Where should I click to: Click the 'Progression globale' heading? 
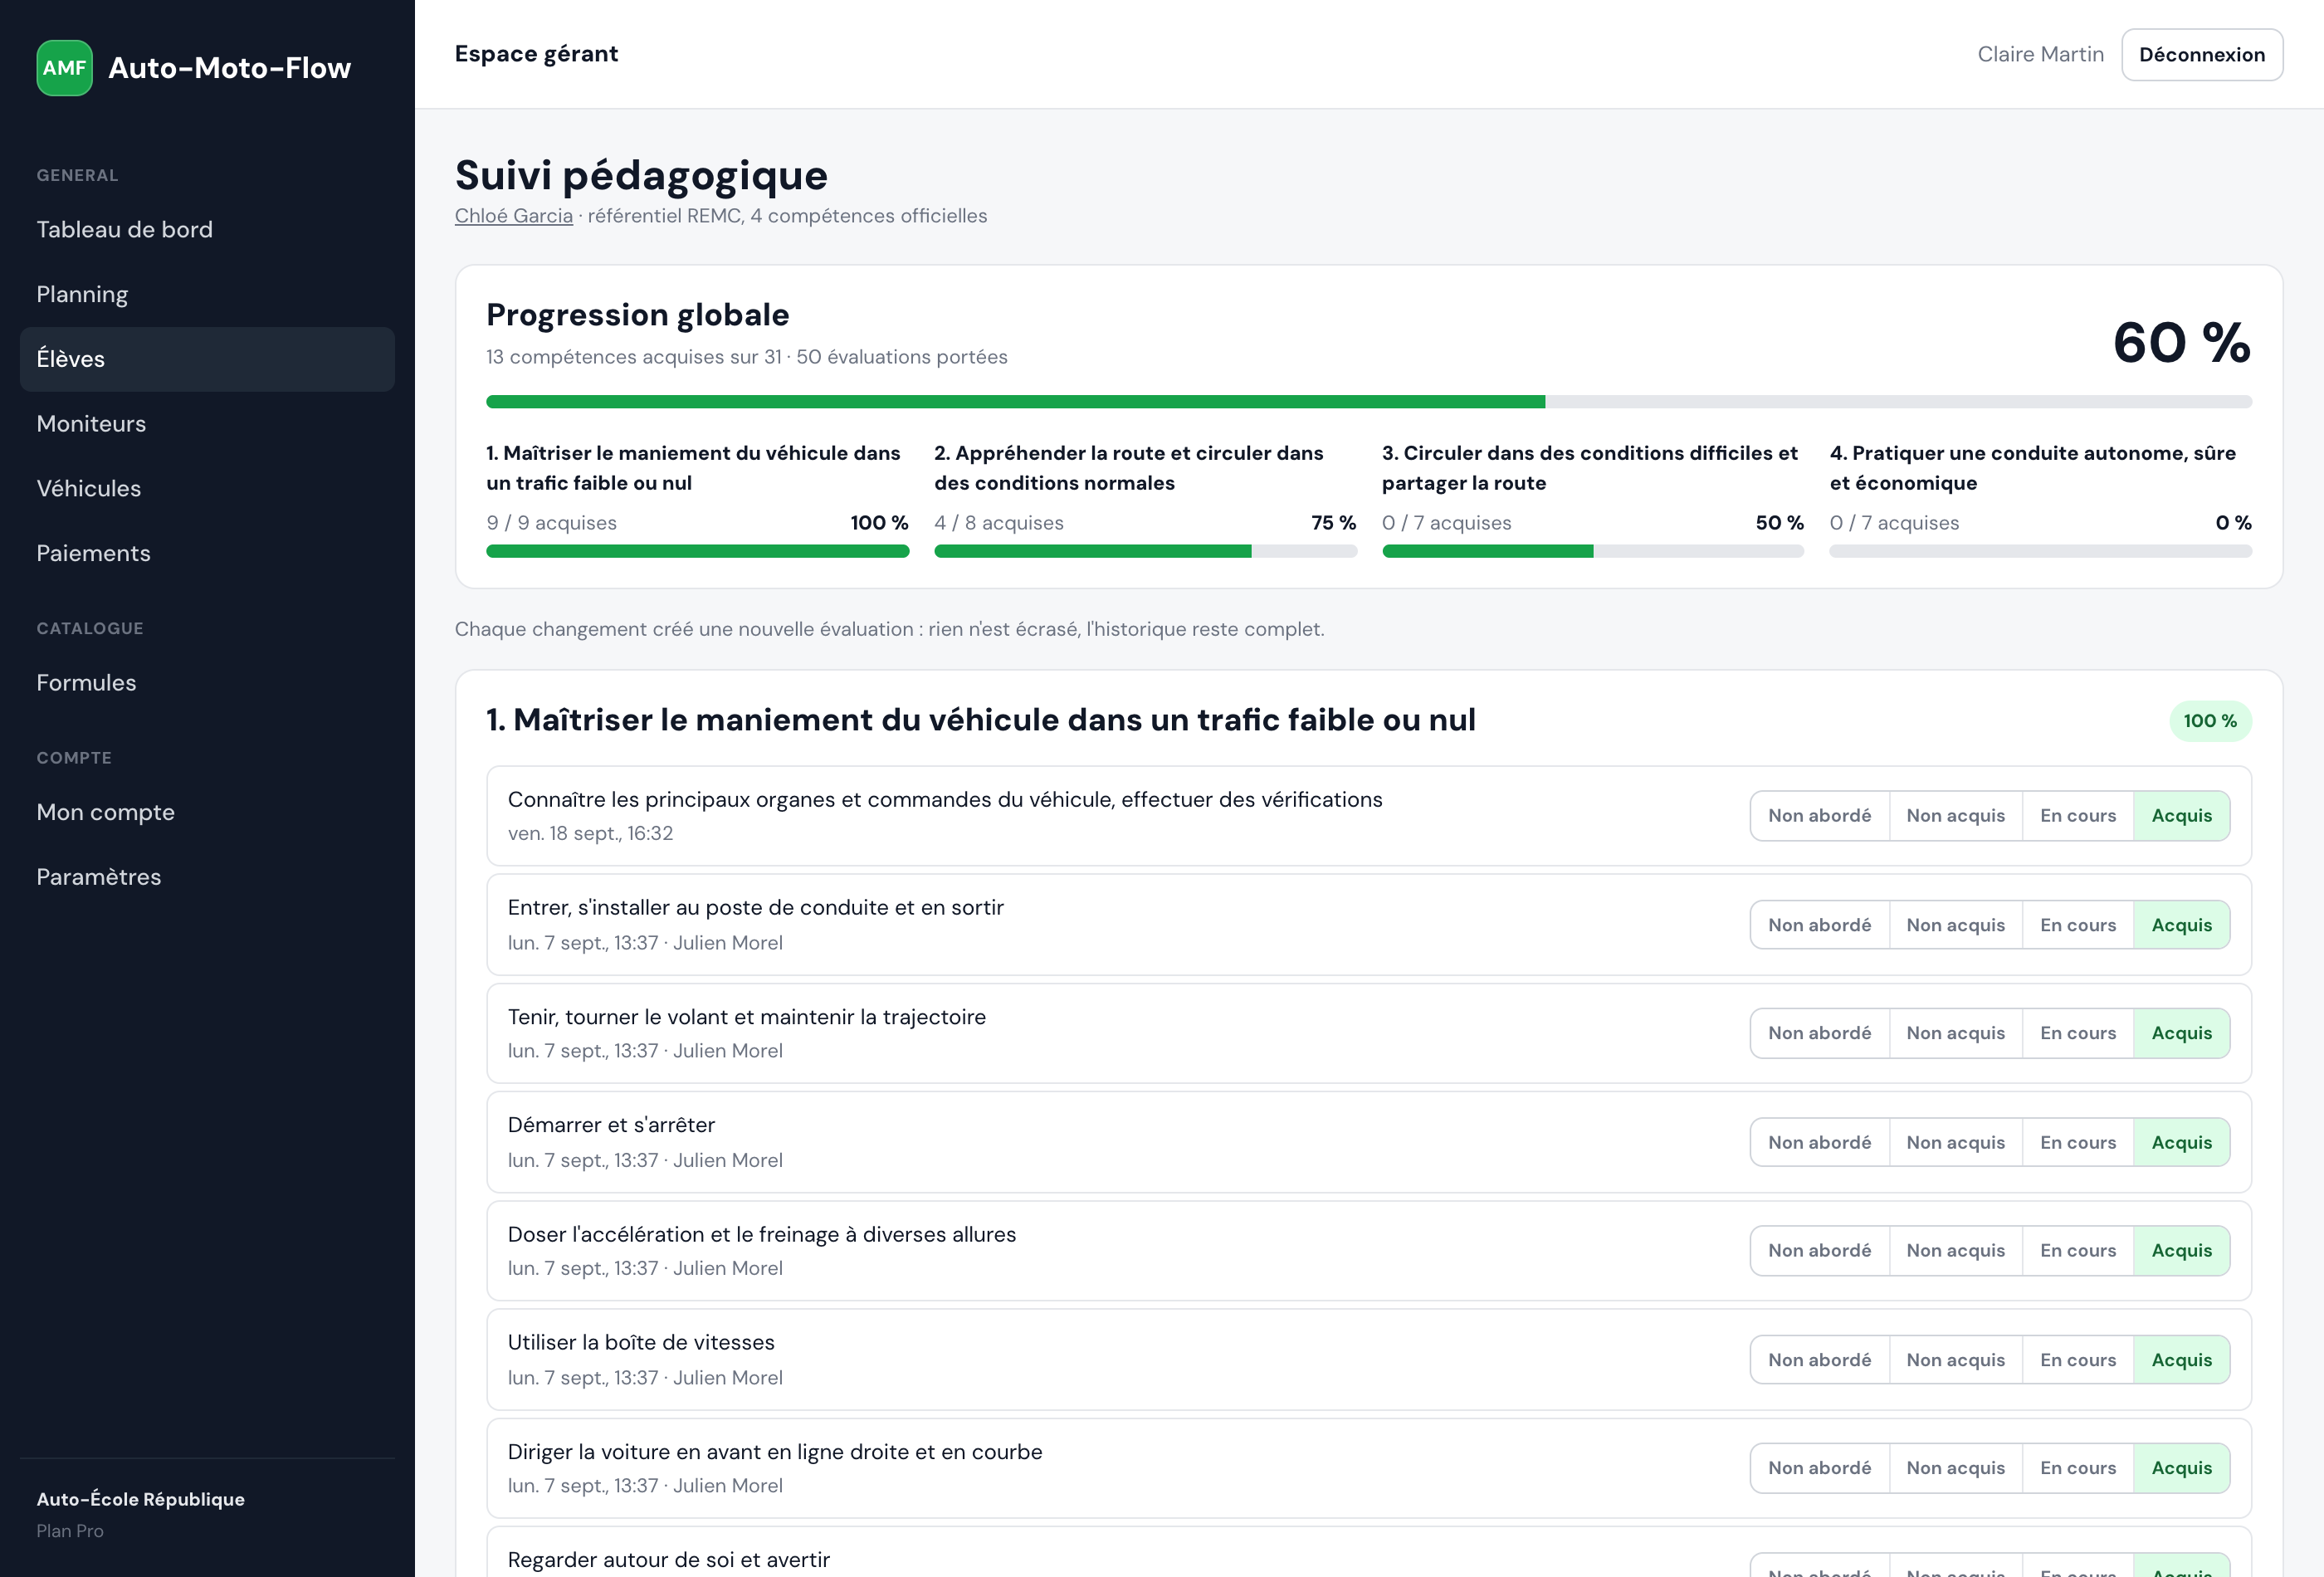[638, 315]
